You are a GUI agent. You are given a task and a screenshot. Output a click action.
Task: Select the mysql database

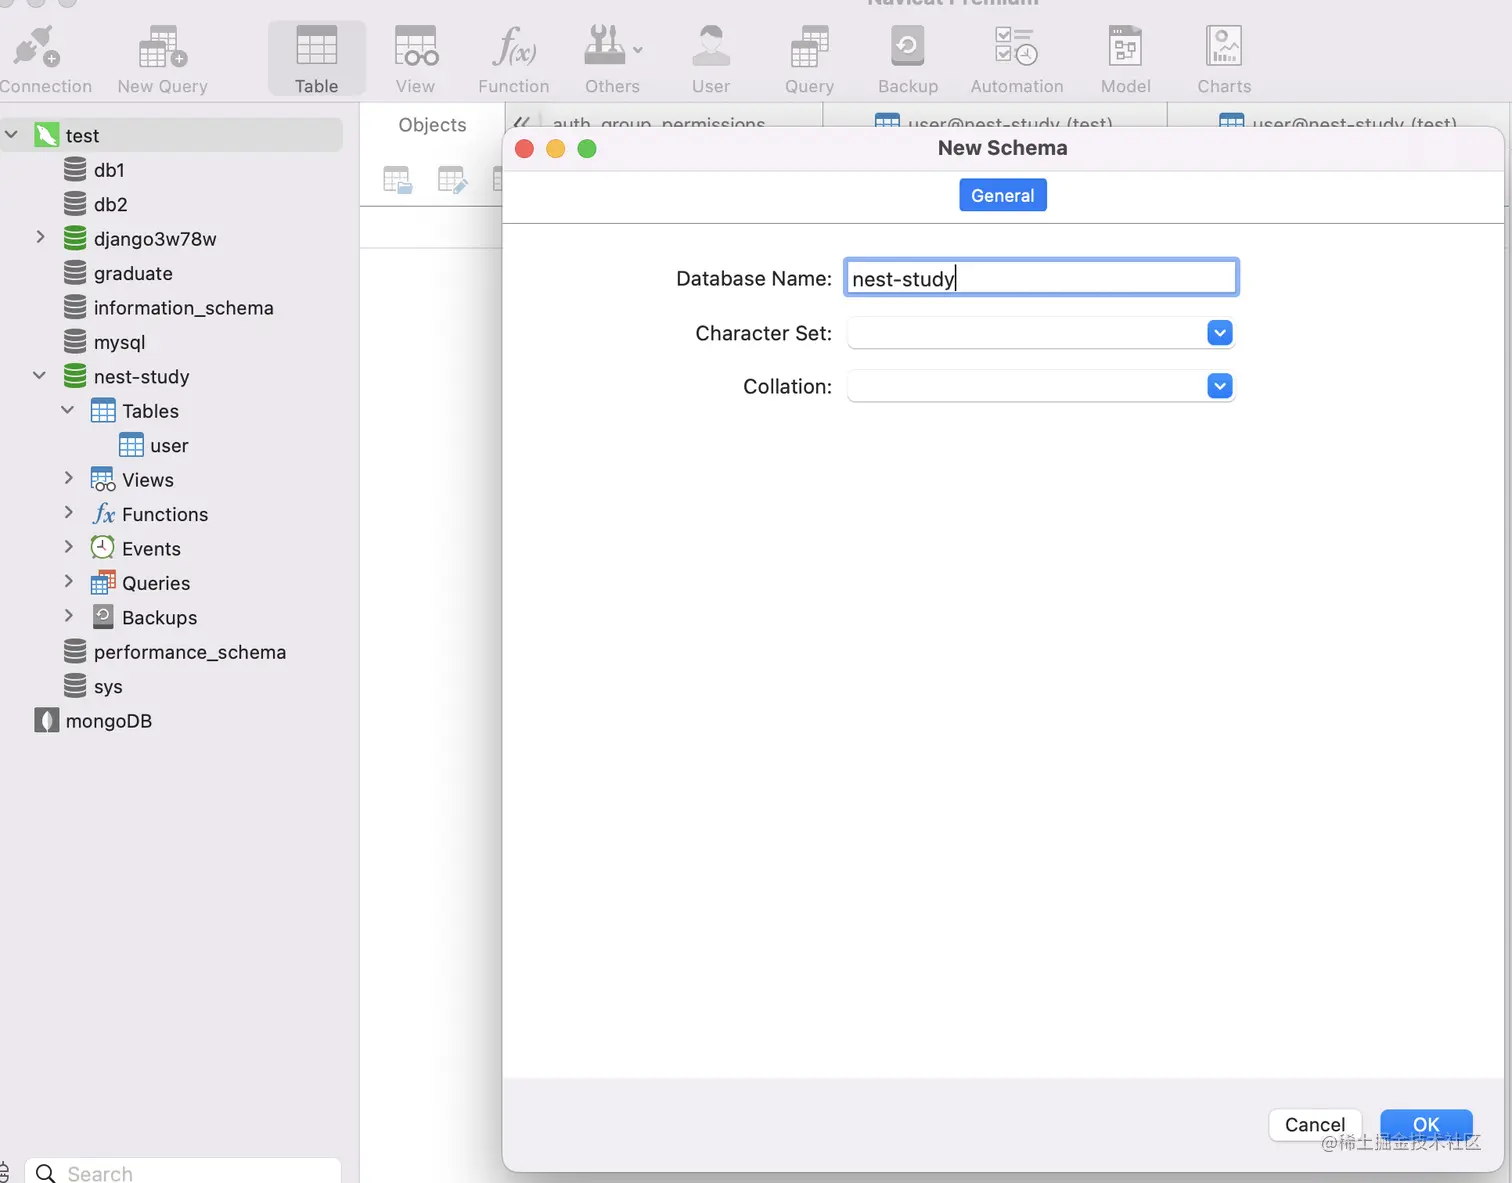pos(119,342)
